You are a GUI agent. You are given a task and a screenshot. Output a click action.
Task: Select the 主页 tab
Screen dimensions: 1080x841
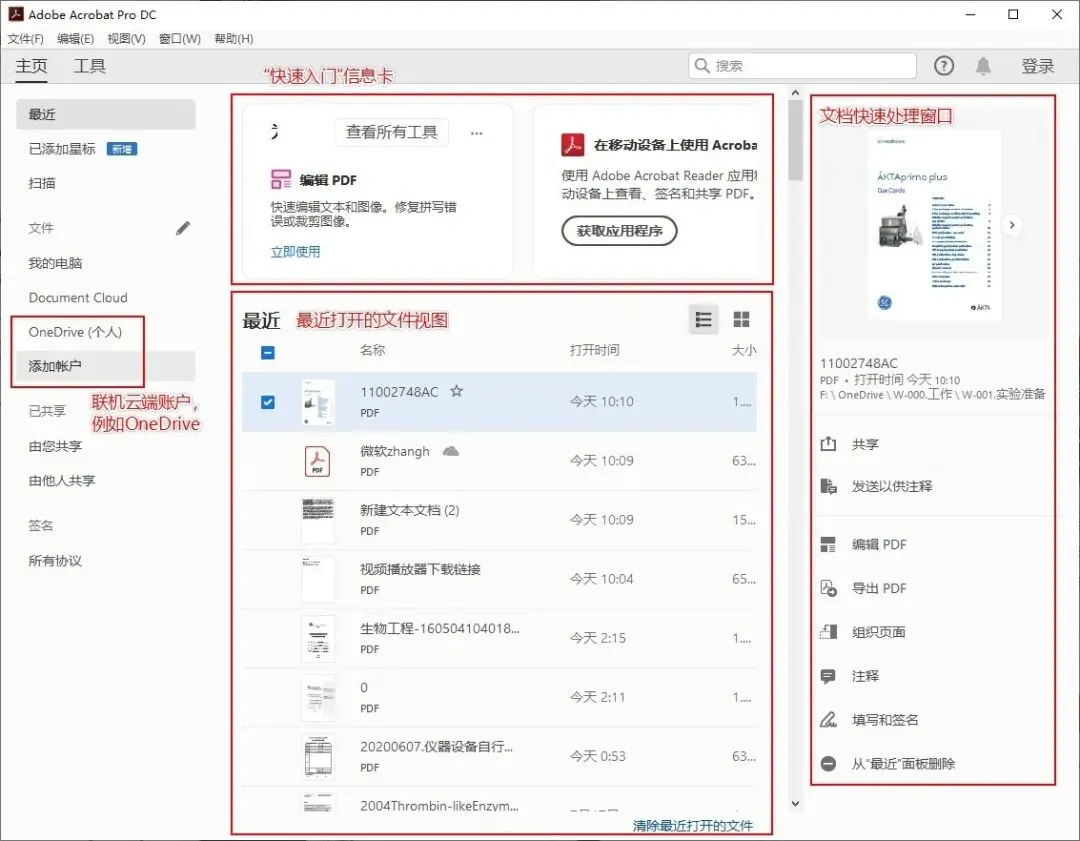click(x=32, y=66)
